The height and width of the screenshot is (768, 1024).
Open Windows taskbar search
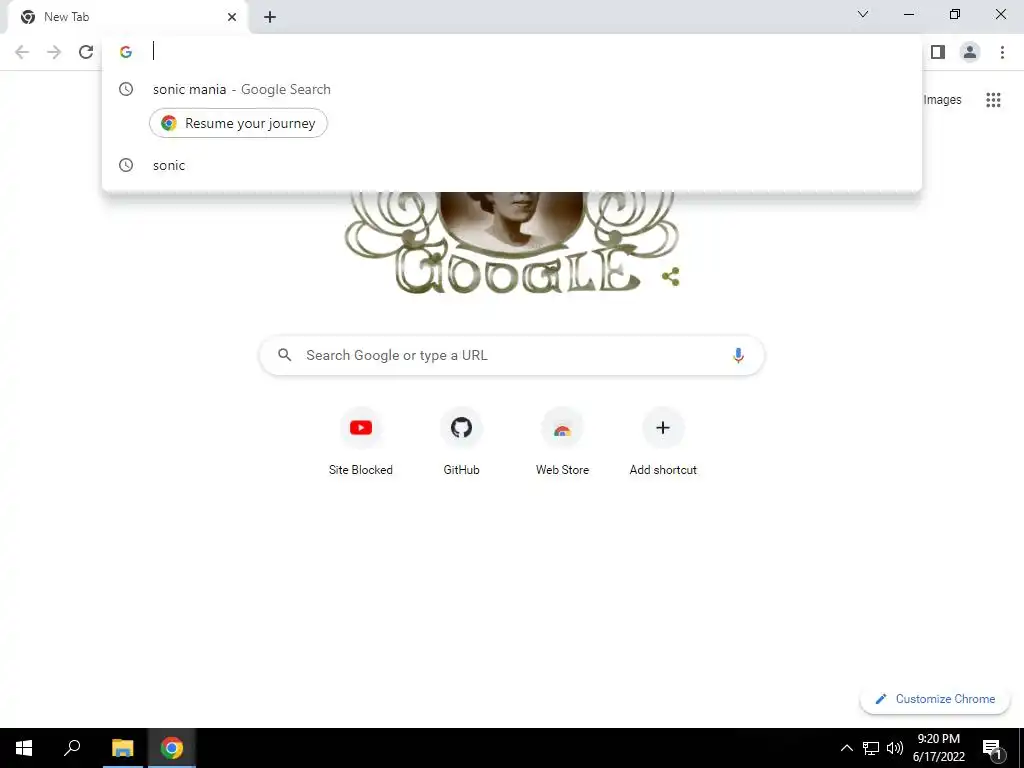72,748
